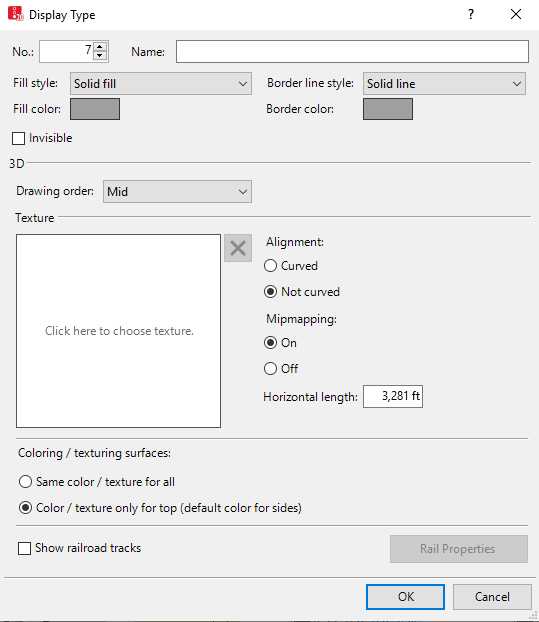Open the Border color swatch
This screenshot has width=539, height=622.
[388, 109]
